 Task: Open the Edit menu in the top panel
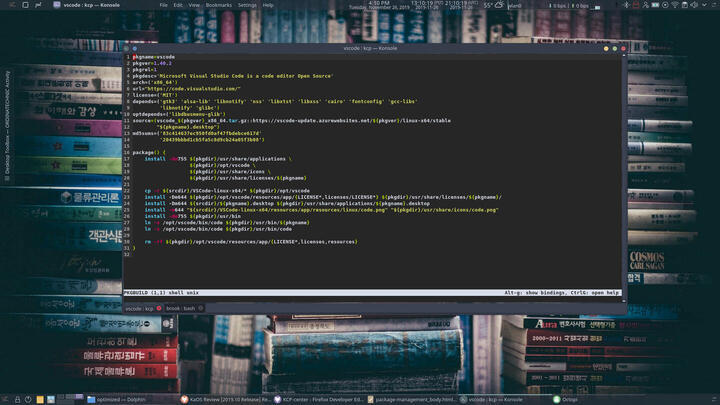point(178,5)
